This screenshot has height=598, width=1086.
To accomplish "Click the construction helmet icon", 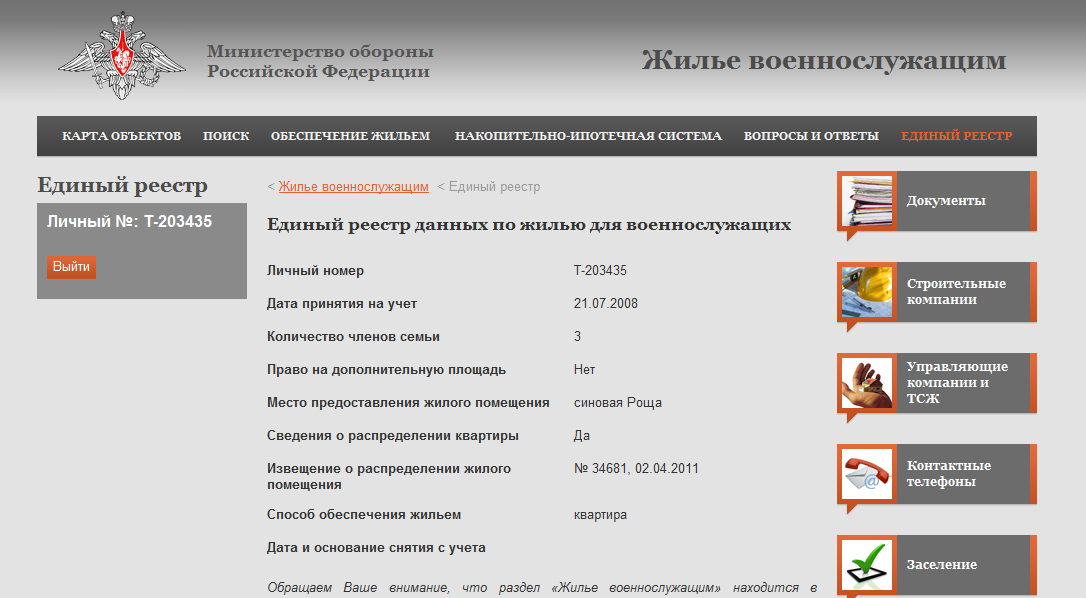I will (867, 292).
